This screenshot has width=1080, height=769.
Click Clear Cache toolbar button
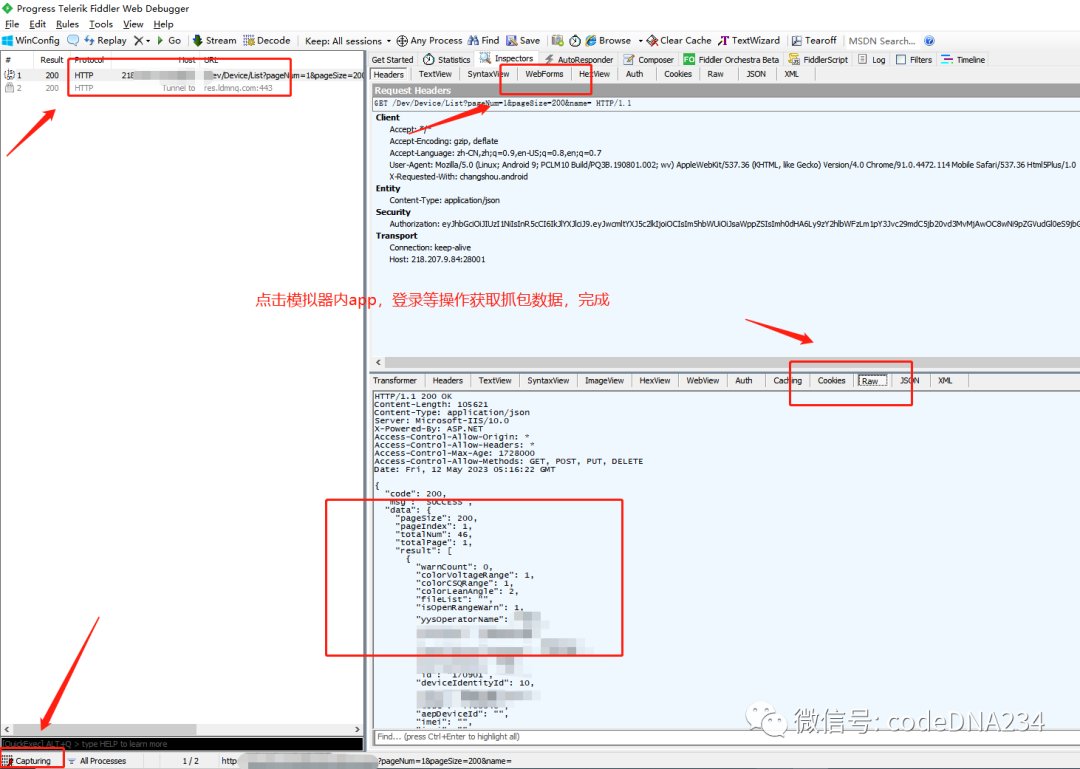click(678, 41)
